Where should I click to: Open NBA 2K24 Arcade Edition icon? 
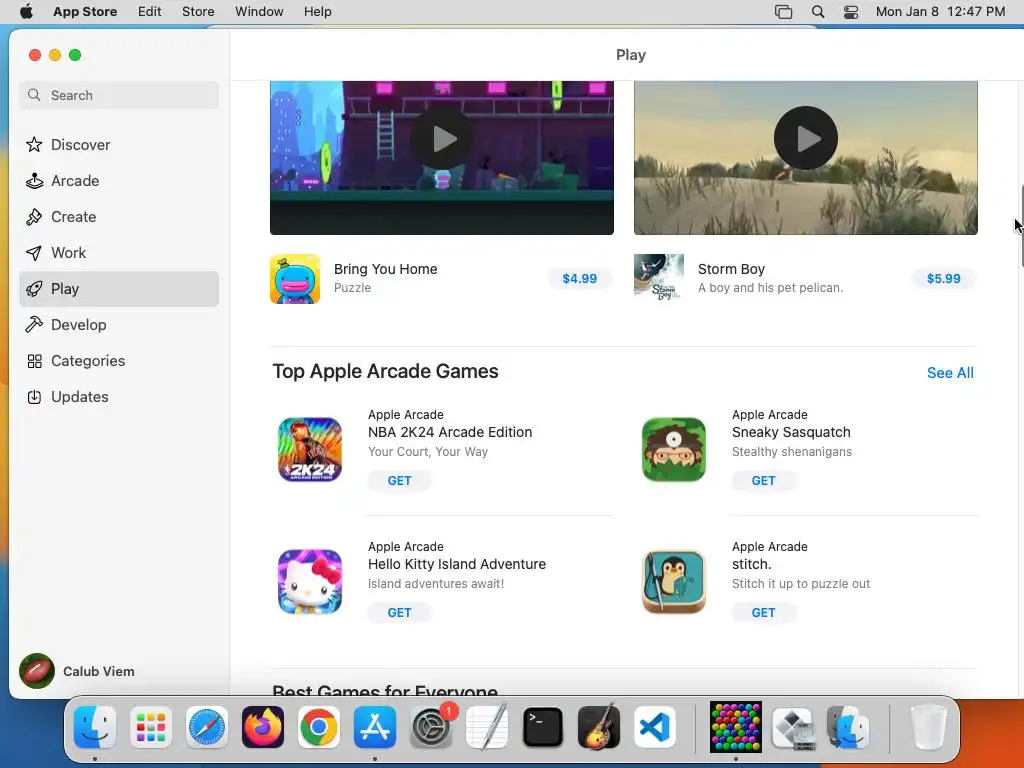tap(310, 449)
